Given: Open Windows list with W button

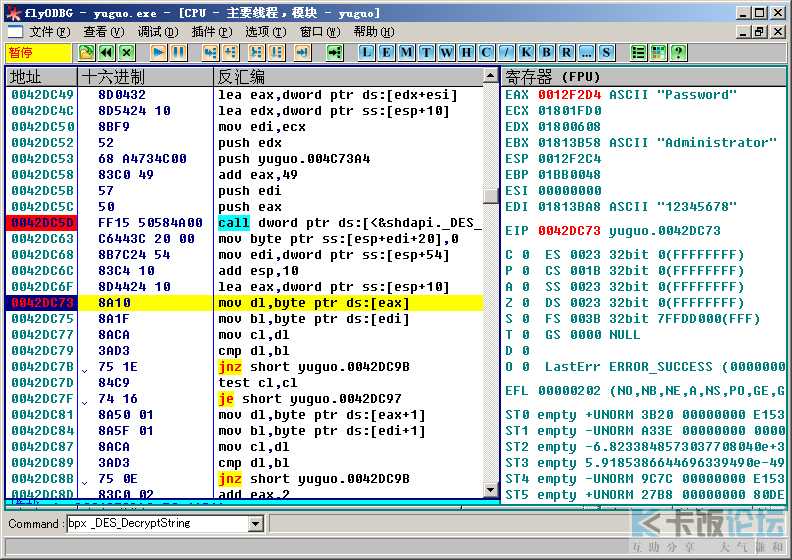Looking at the screenshot, I should (446, 53).
